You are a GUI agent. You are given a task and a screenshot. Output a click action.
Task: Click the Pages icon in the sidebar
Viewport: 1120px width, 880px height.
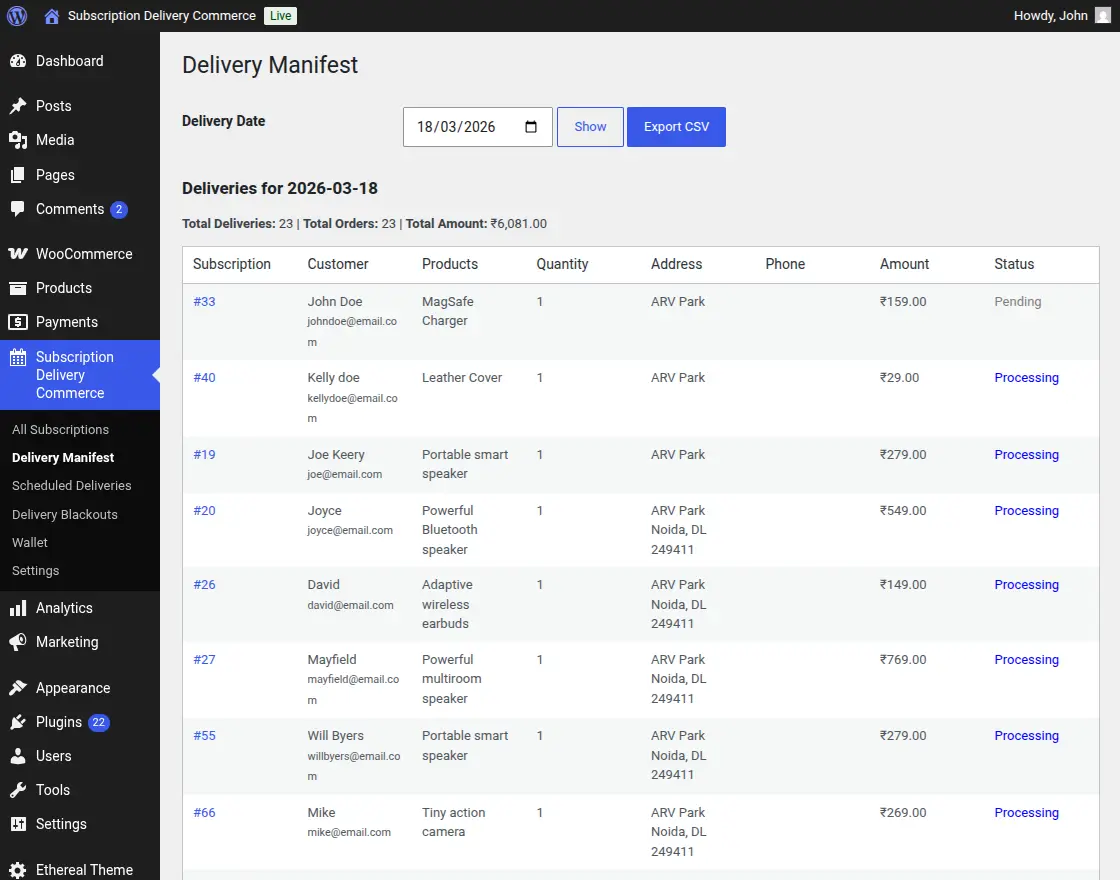pos(20,175)
